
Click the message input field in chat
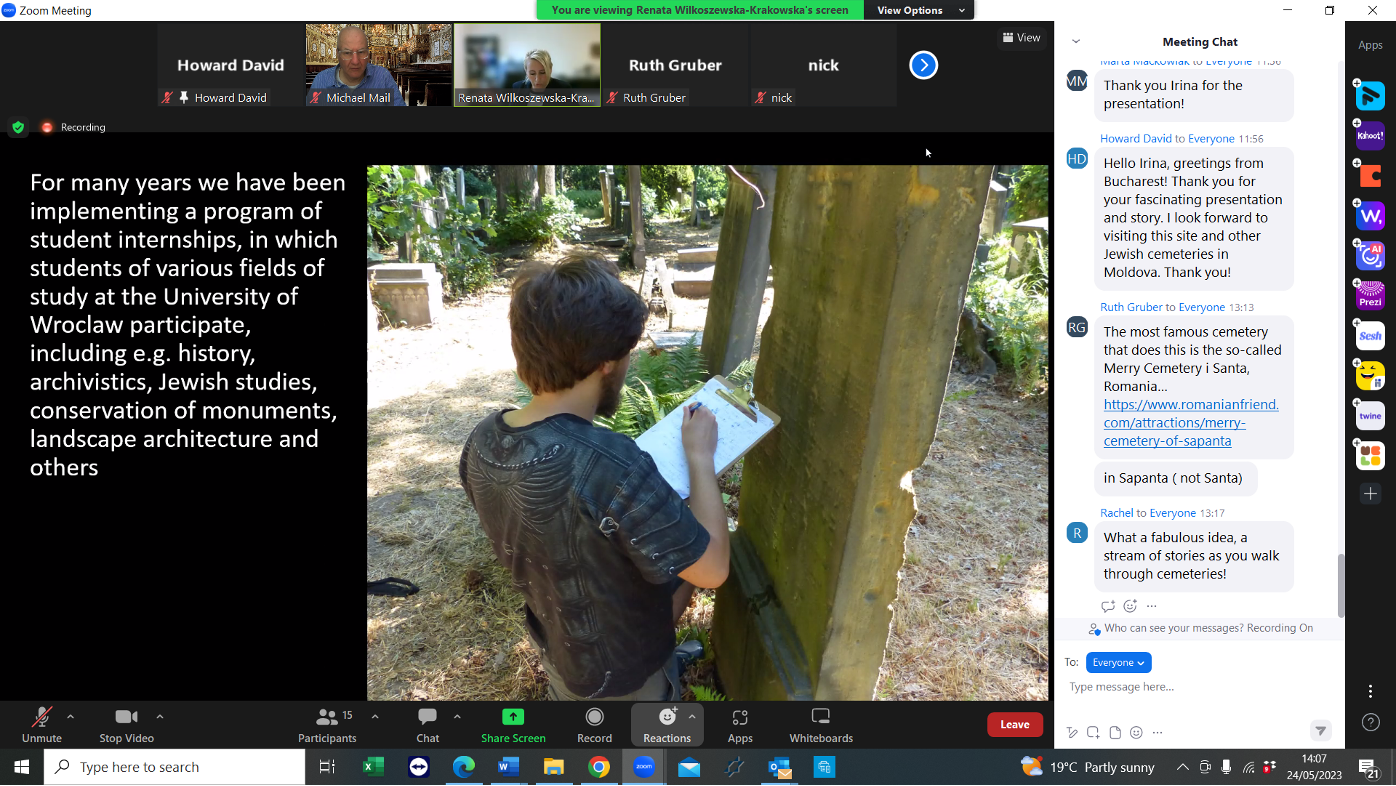point(1180,687)
